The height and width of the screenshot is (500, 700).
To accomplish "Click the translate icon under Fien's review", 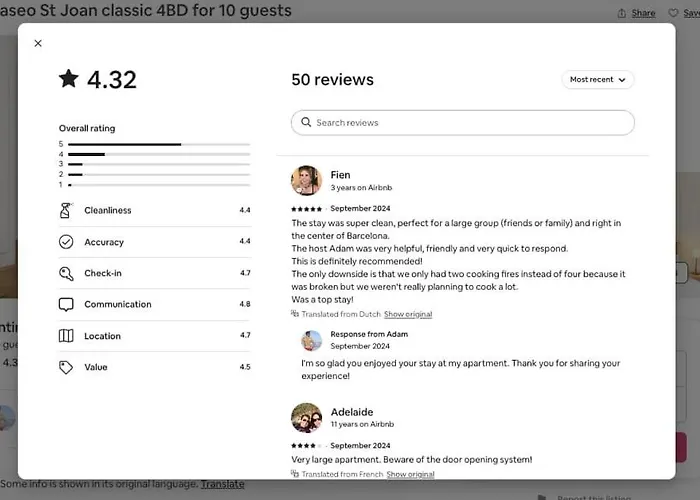I will [295, 314].
